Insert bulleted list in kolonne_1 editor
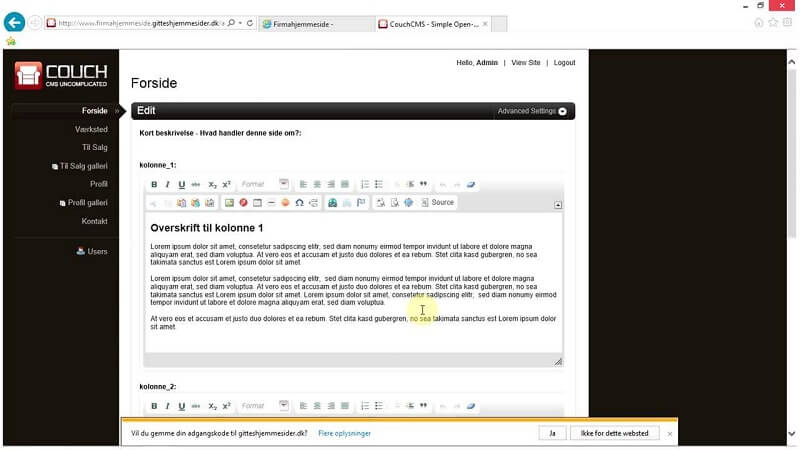800x450 pixels. 379,184
